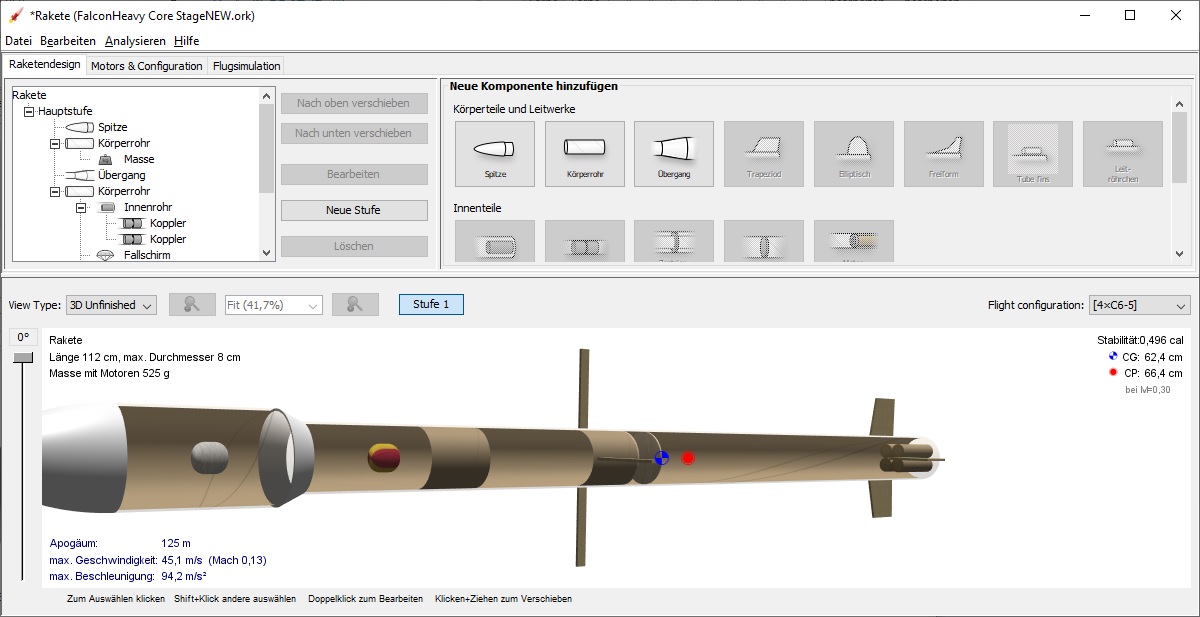Click the max. Beschleunigung 94,2 m/s² text
The image size is (1200, 617).
pos(127,577)
